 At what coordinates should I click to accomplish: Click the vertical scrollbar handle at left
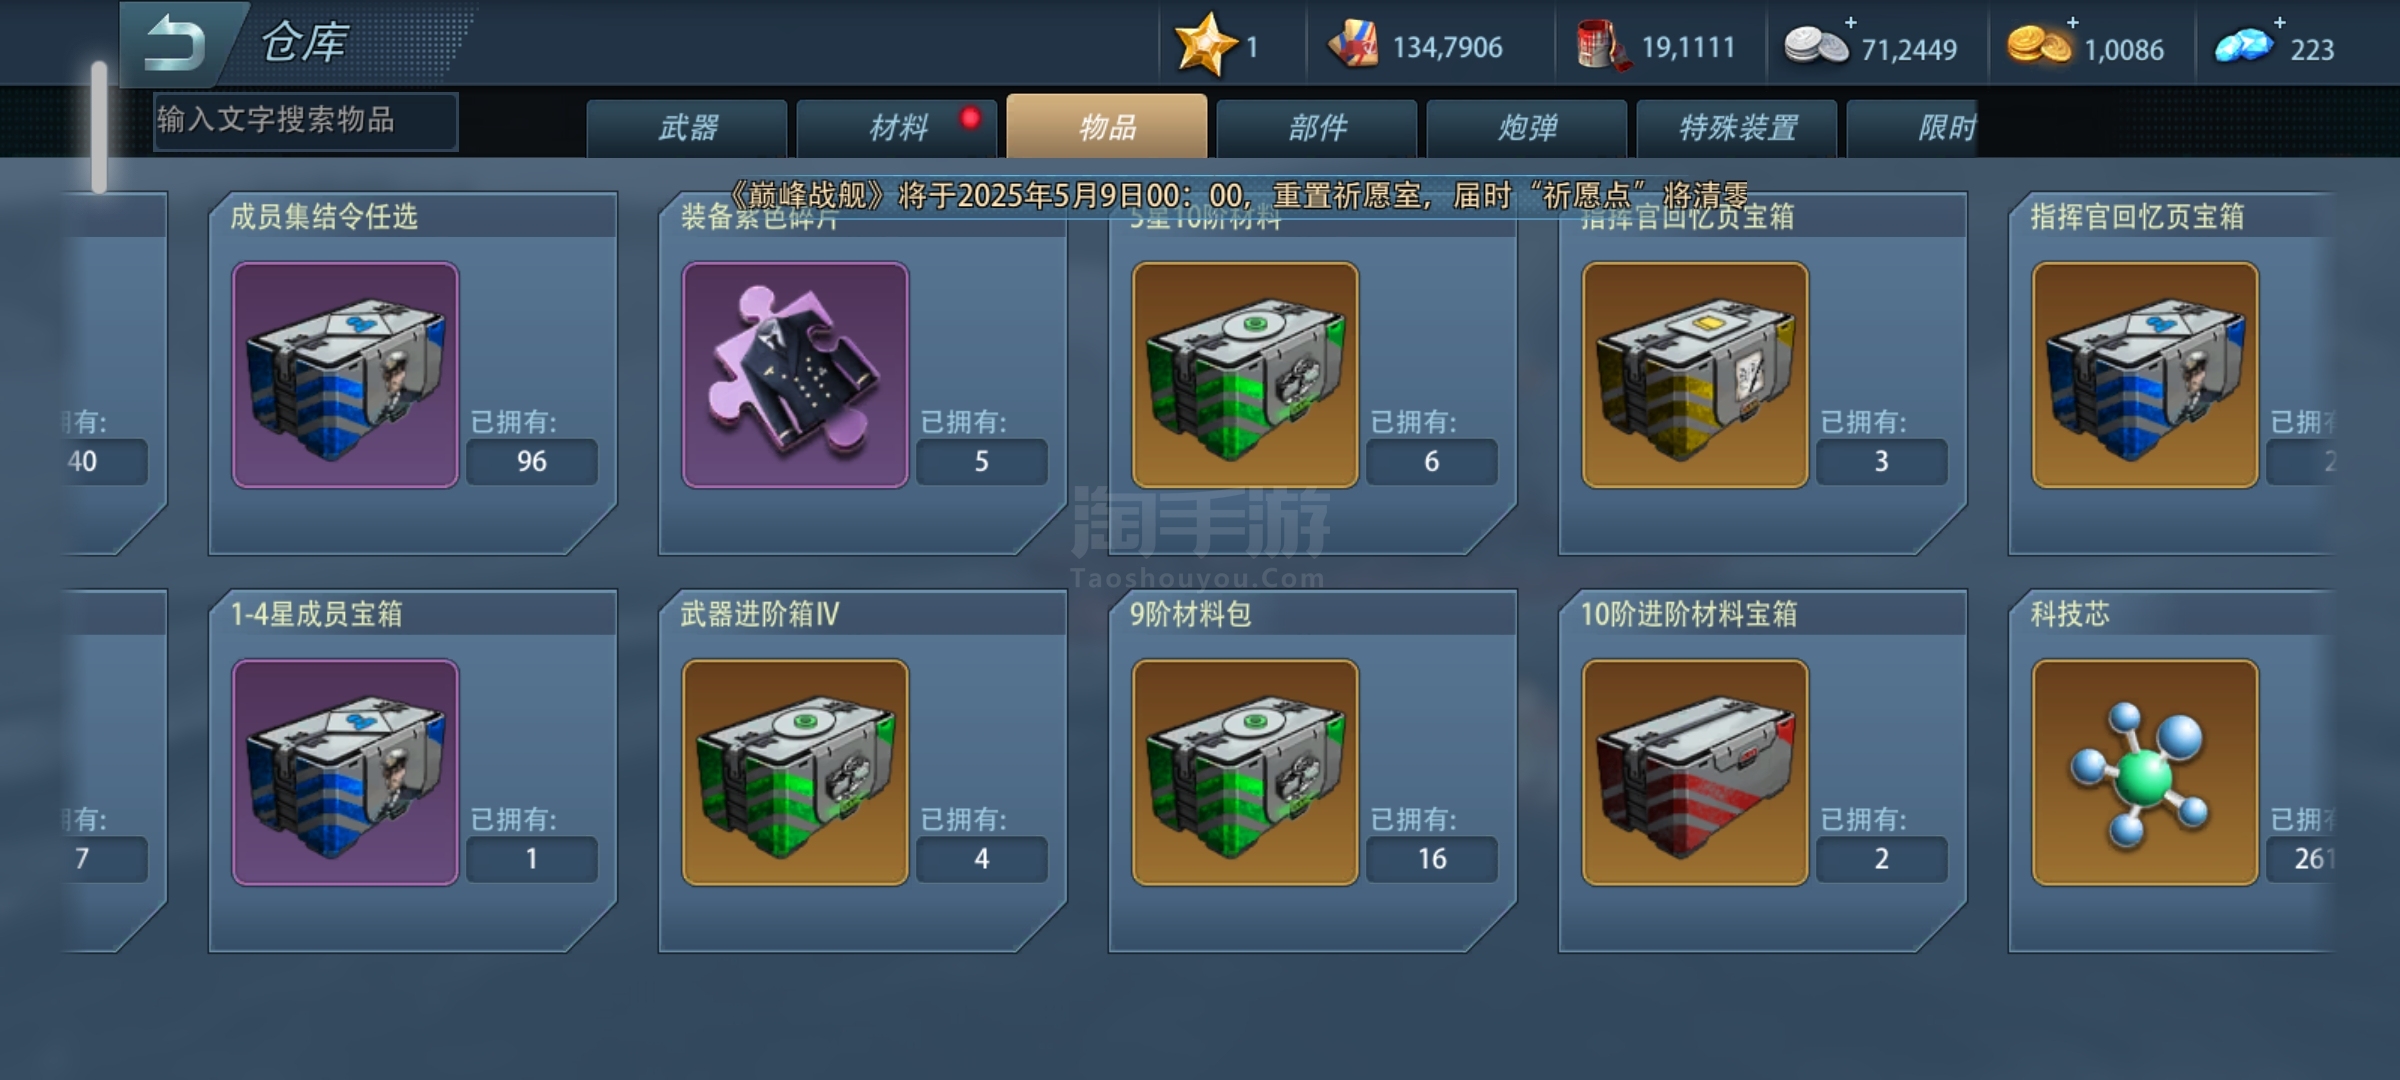[x=99, y=127]
